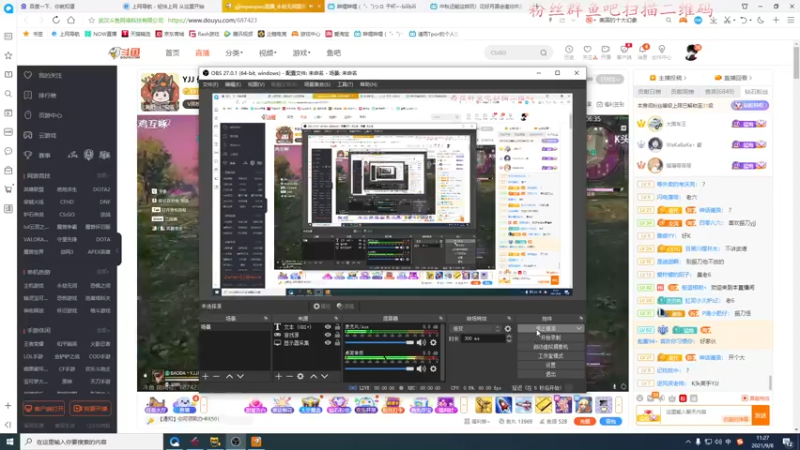This screenshot has width=800, height=450.
Task: Click 启动虚拟摄像机 button in OBS controls
Action: coord(551,347)
